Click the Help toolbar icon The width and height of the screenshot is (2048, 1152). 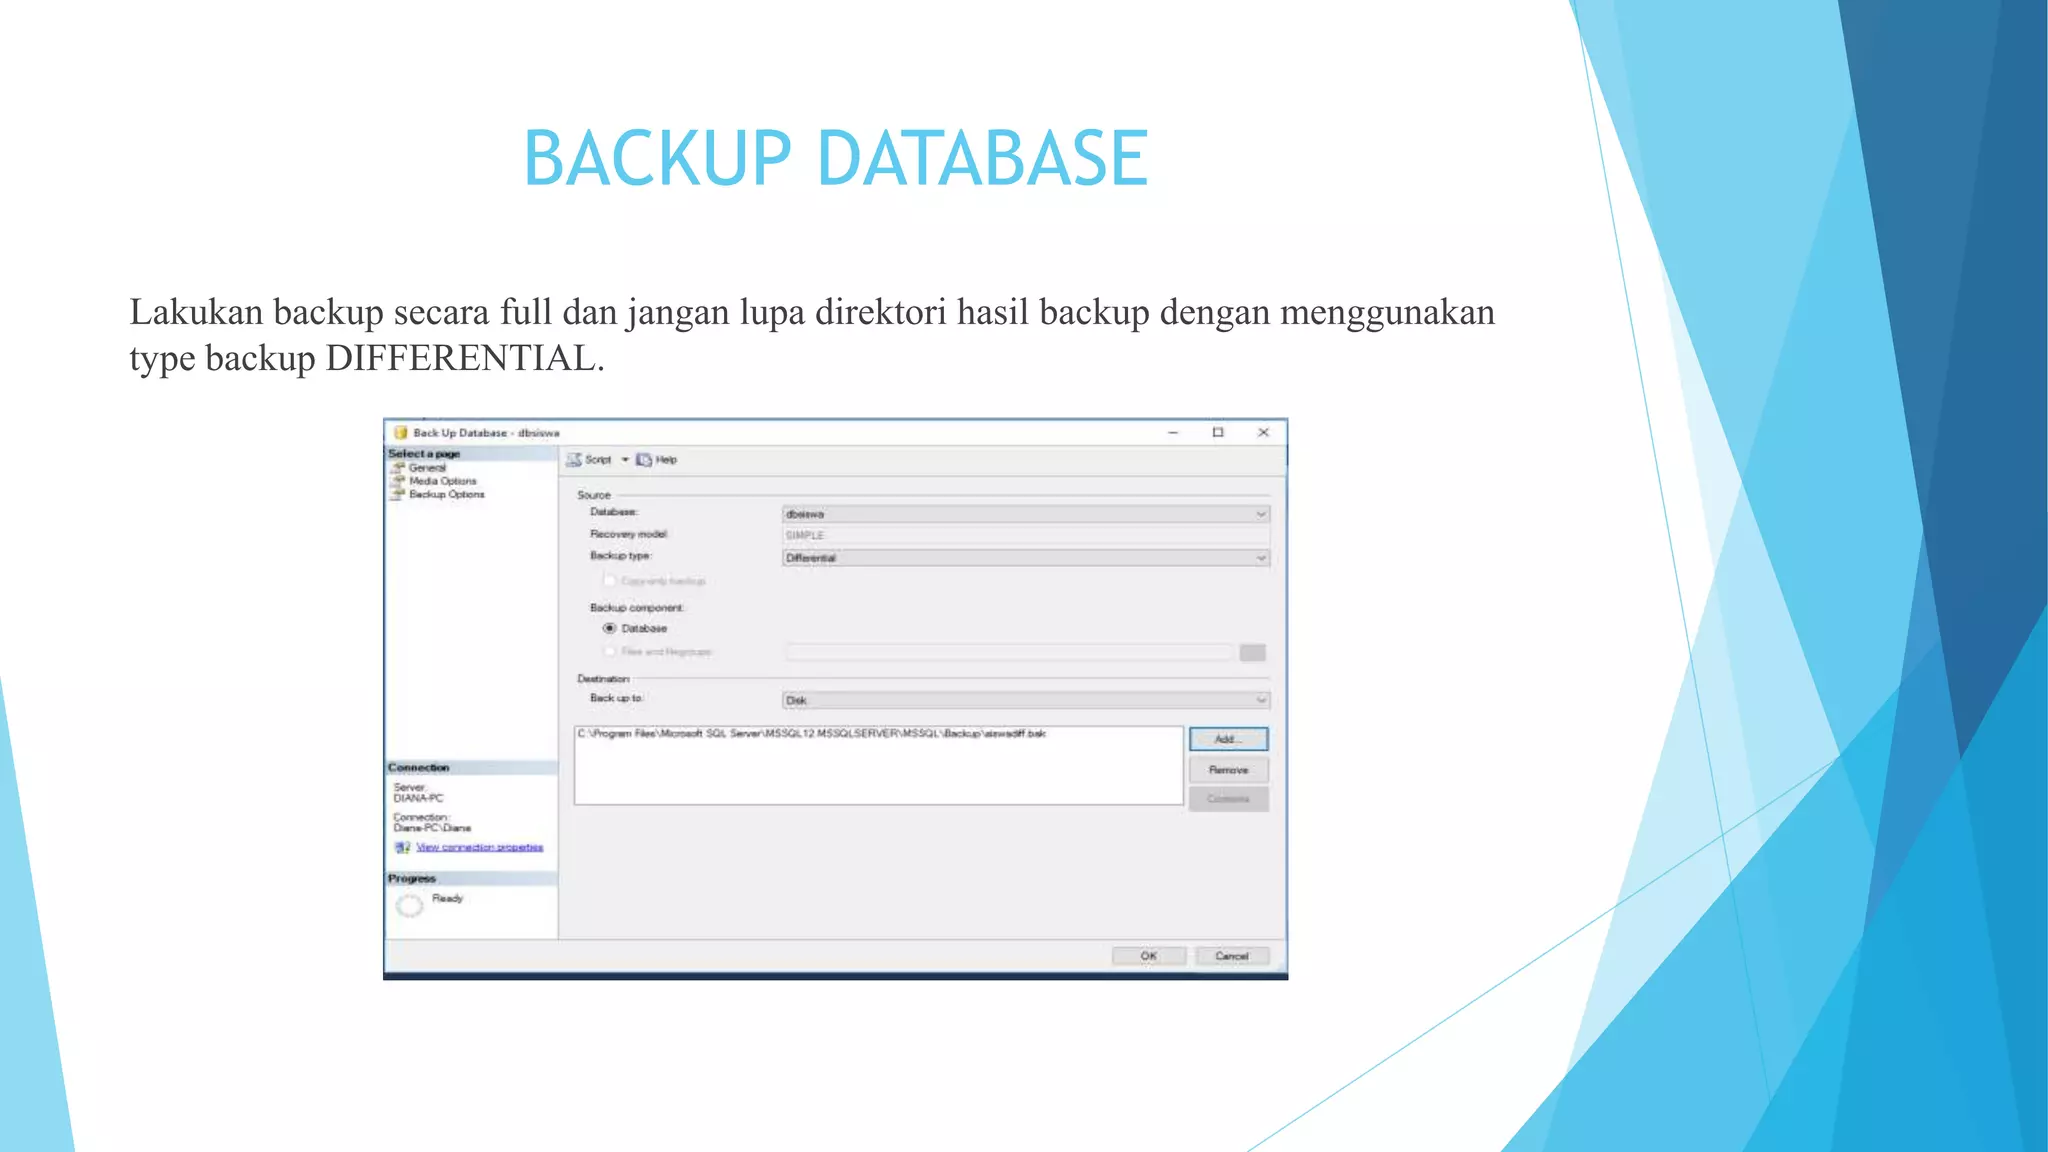tap(645, 460)
